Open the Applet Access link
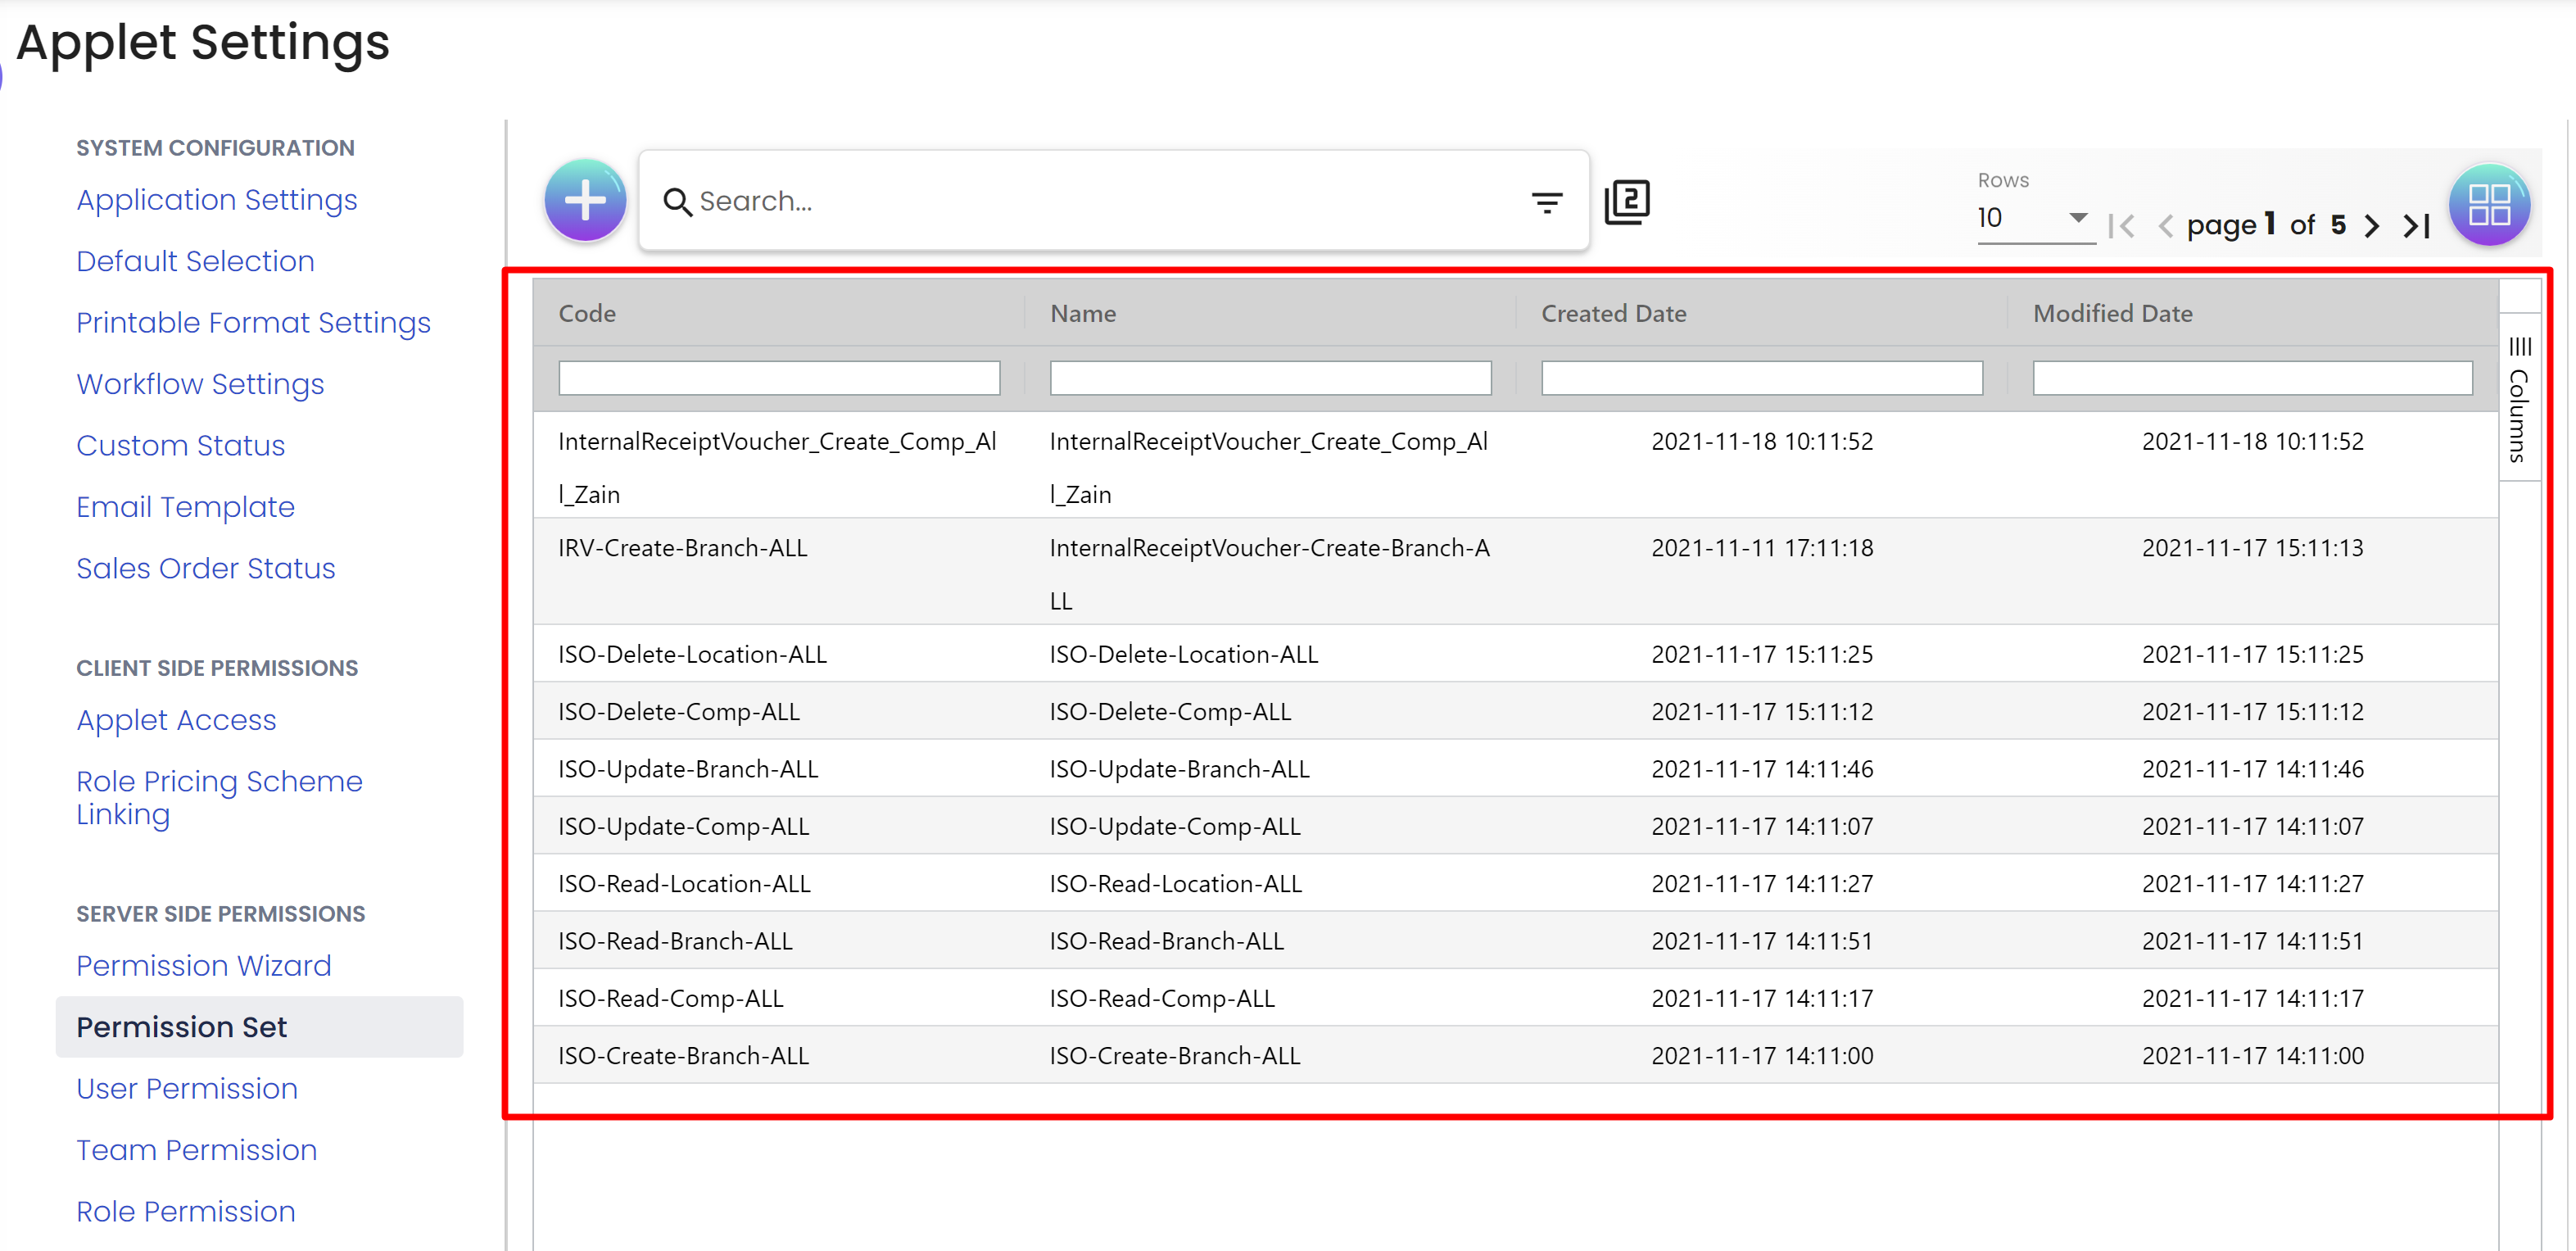Screen dimensions: 2576x1251 [176, 720]
